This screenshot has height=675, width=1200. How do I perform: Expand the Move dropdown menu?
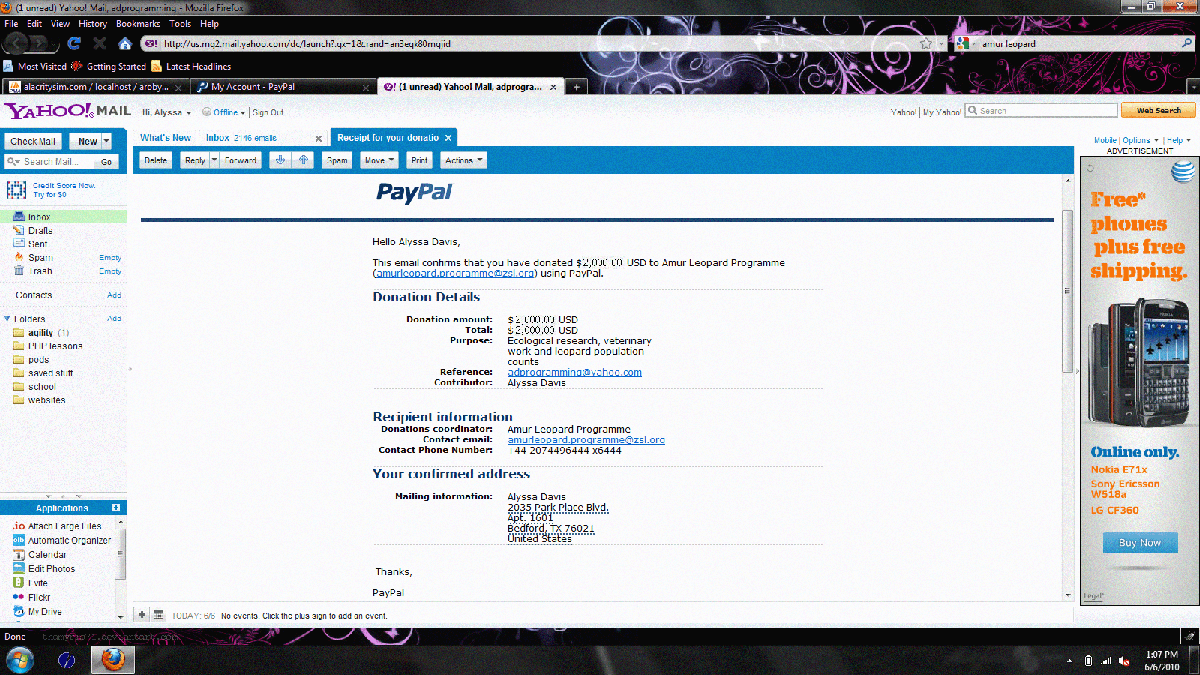379,160
